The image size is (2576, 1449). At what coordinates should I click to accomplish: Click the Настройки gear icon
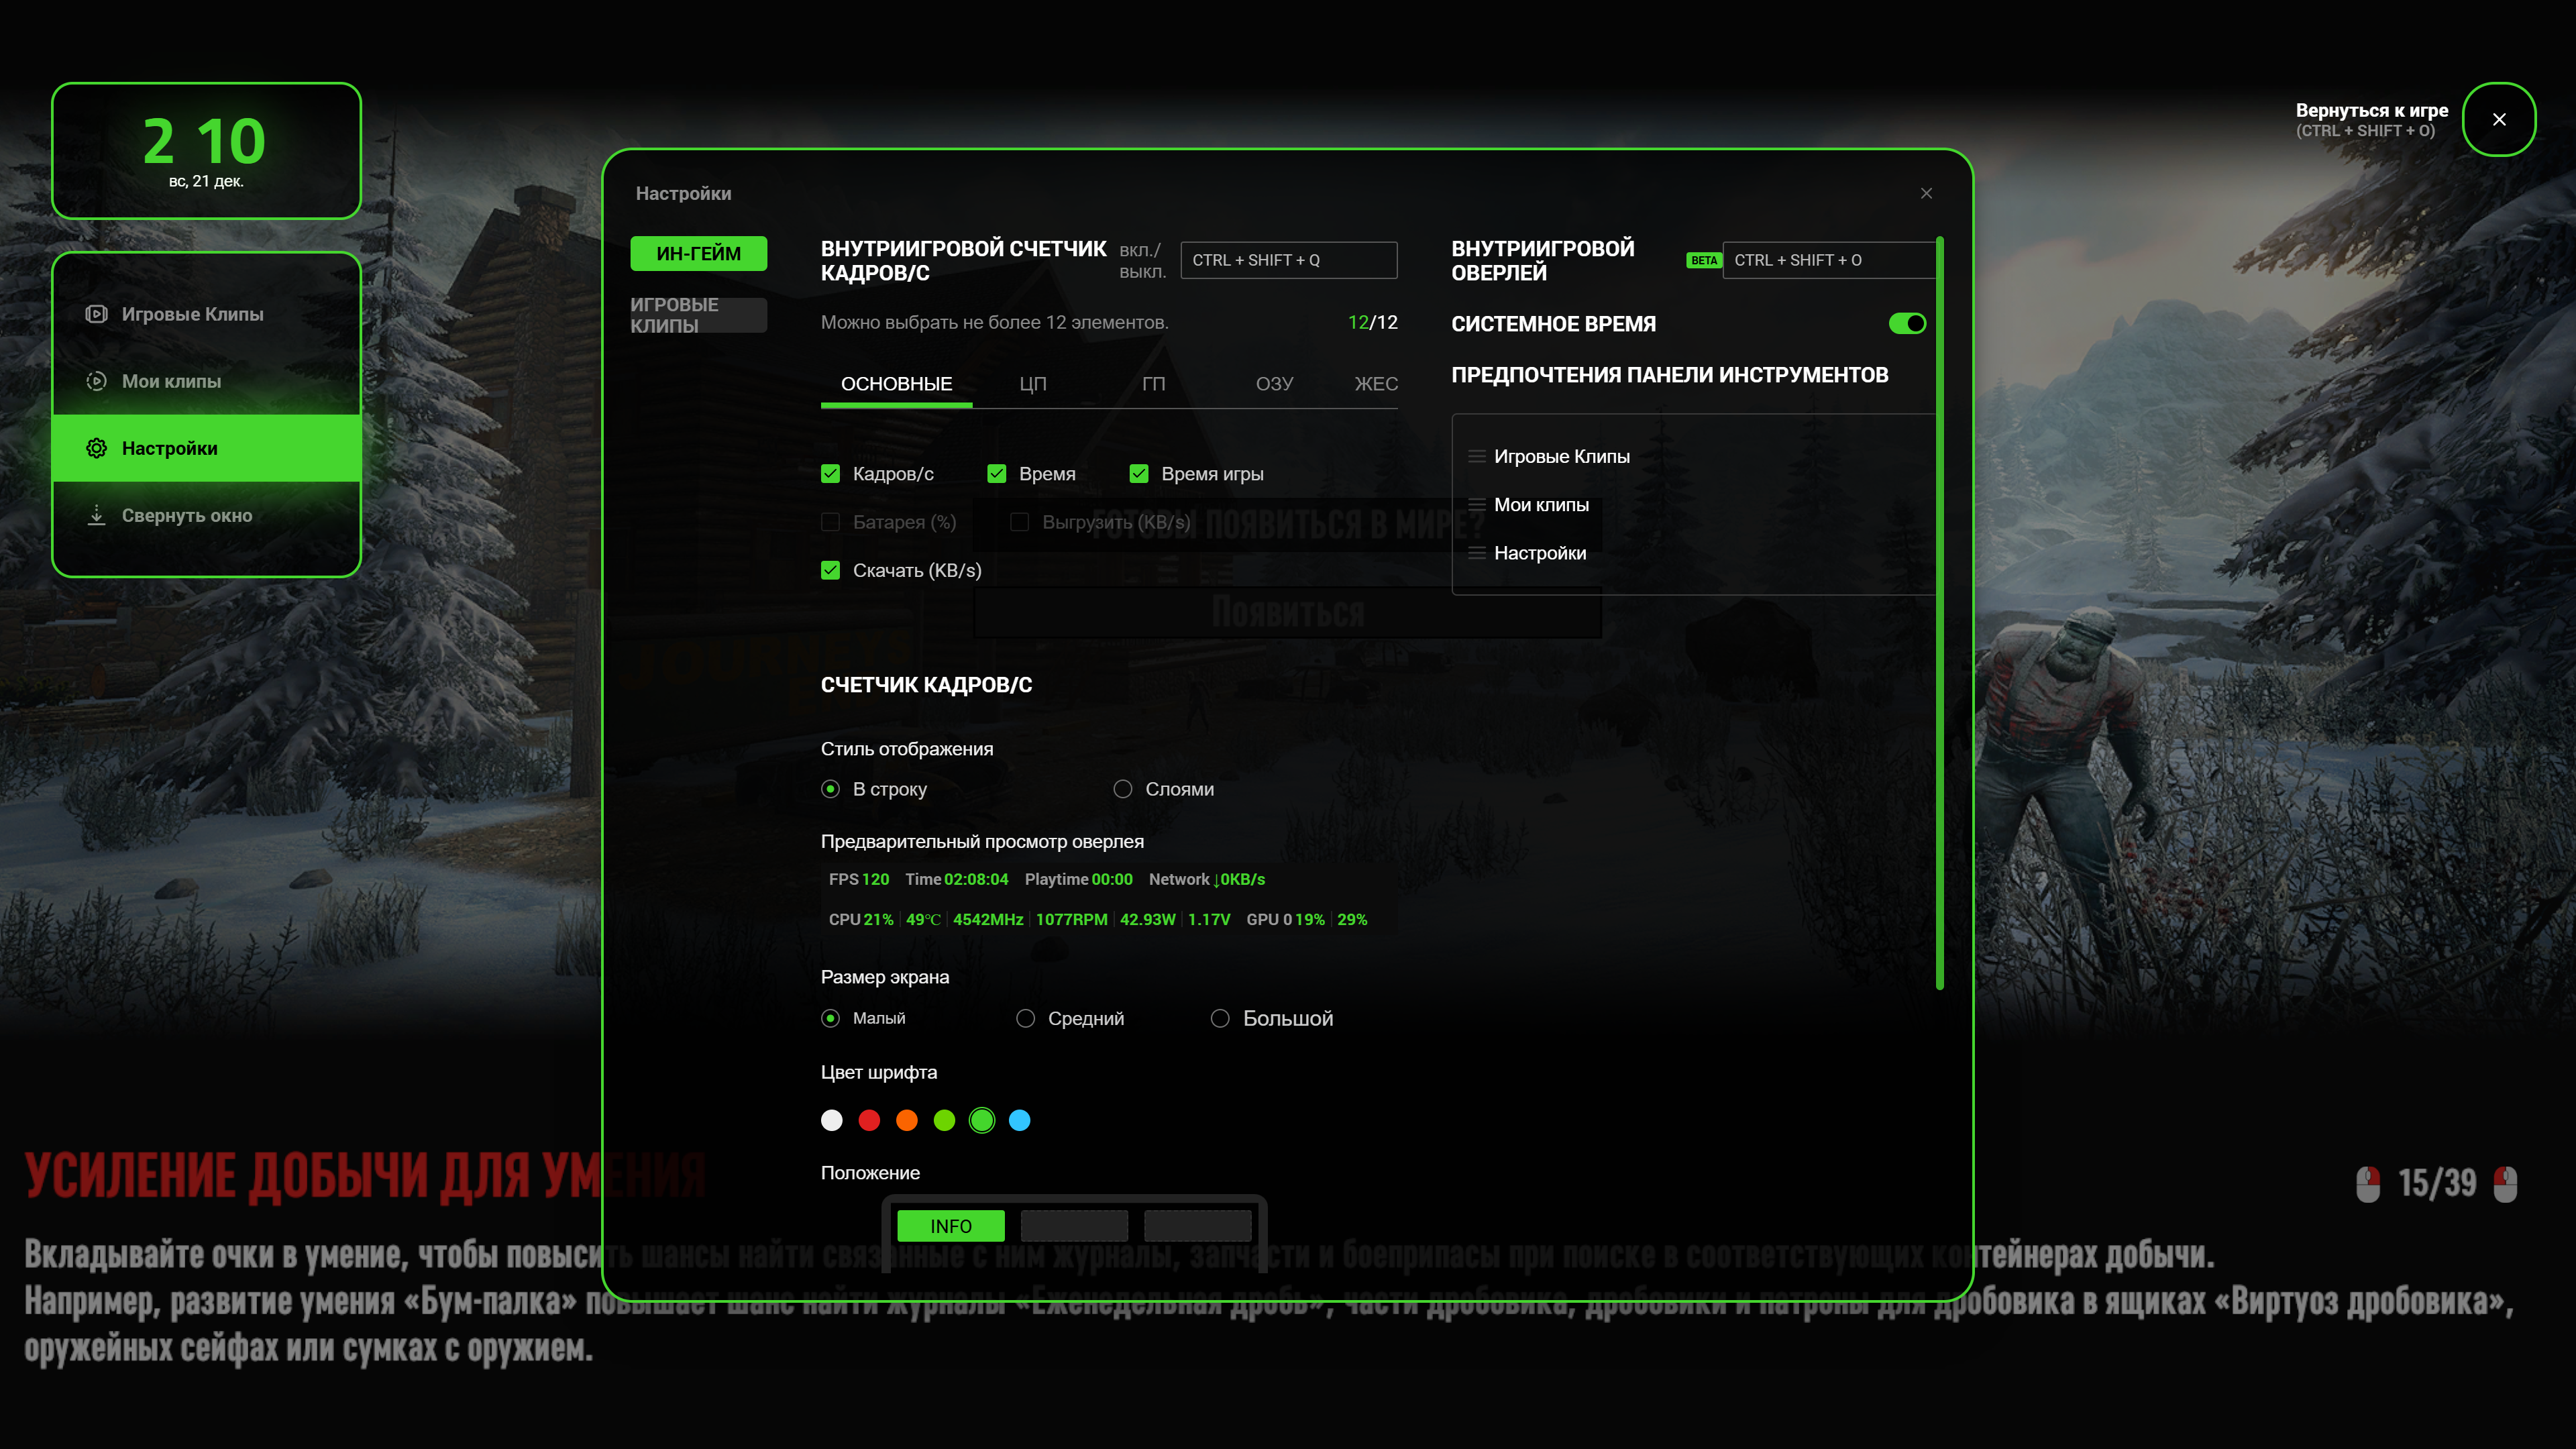coord(96,448)
